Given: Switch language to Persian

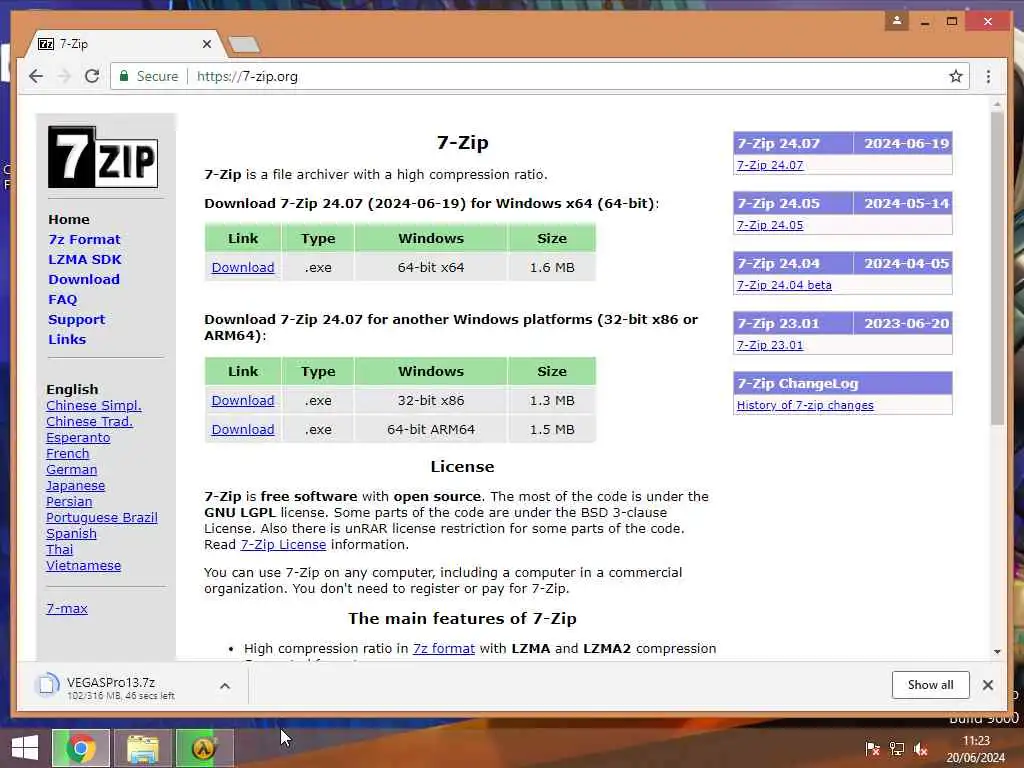Looking at the screenshot, I should click(x=69, y=502).
